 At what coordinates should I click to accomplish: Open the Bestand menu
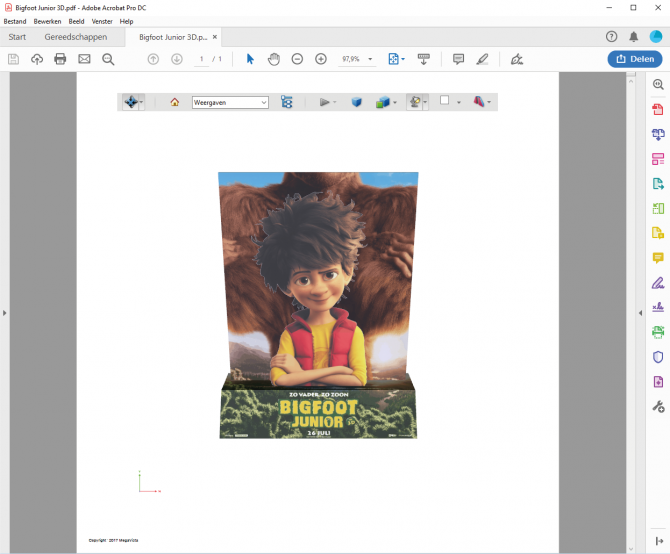tap(15, 21)
